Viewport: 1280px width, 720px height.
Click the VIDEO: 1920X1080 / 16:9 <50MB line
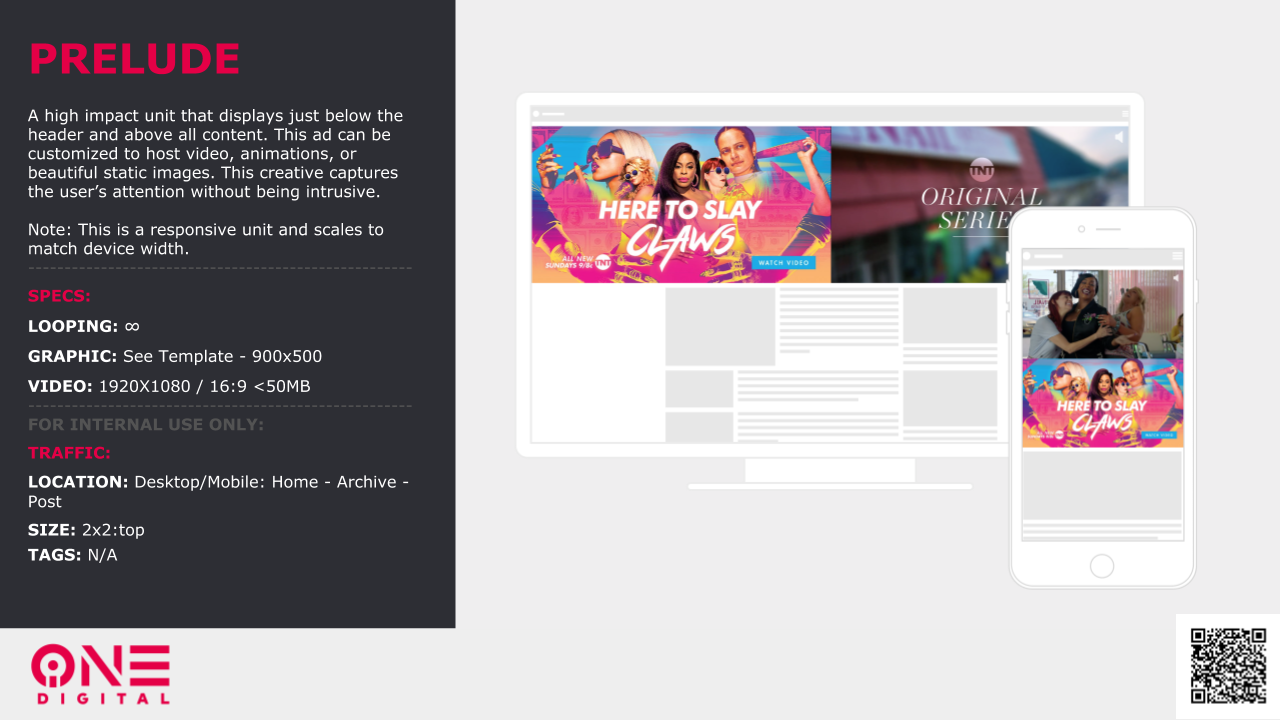tap(169, 386)
